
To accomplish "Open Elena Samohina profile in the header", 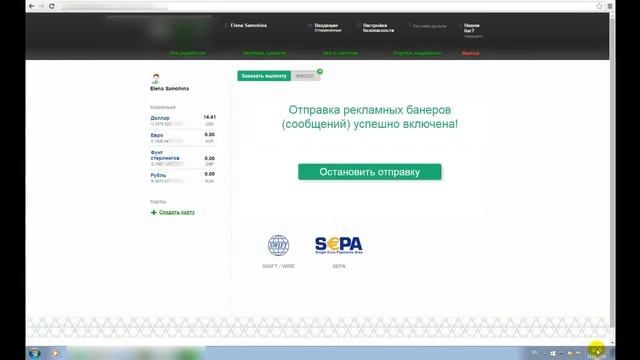I will point(248,25).
